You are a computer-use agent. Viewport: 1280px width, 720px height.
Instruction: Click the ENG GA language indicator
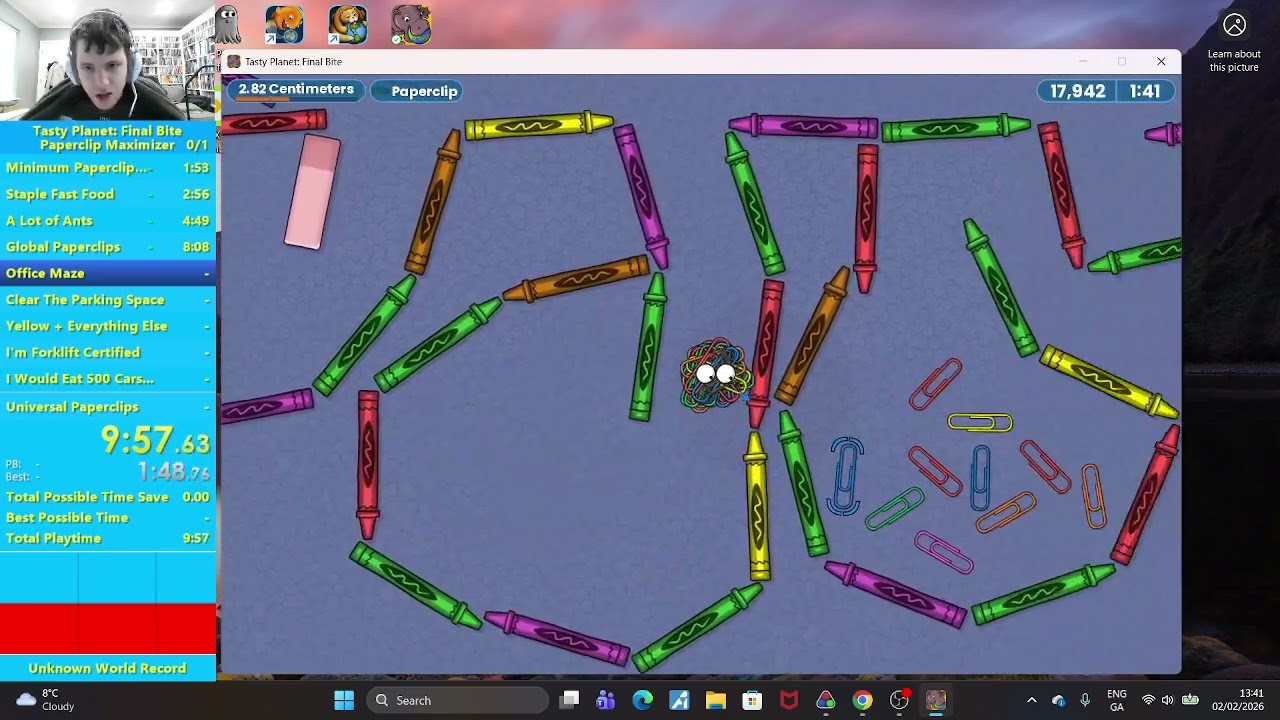(1117, 700)
